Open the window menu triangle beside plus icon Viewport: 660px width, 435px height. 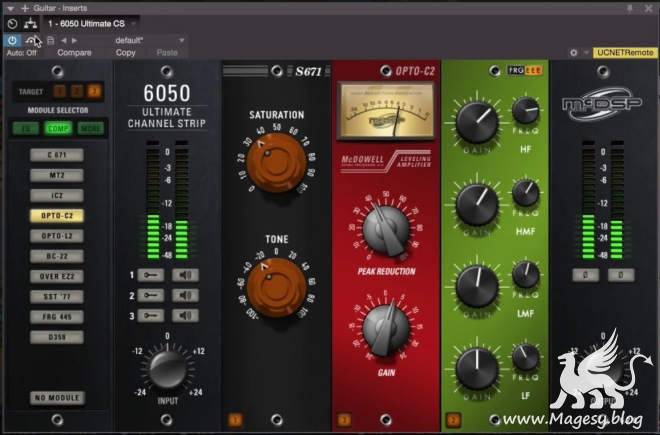point(11,8)
